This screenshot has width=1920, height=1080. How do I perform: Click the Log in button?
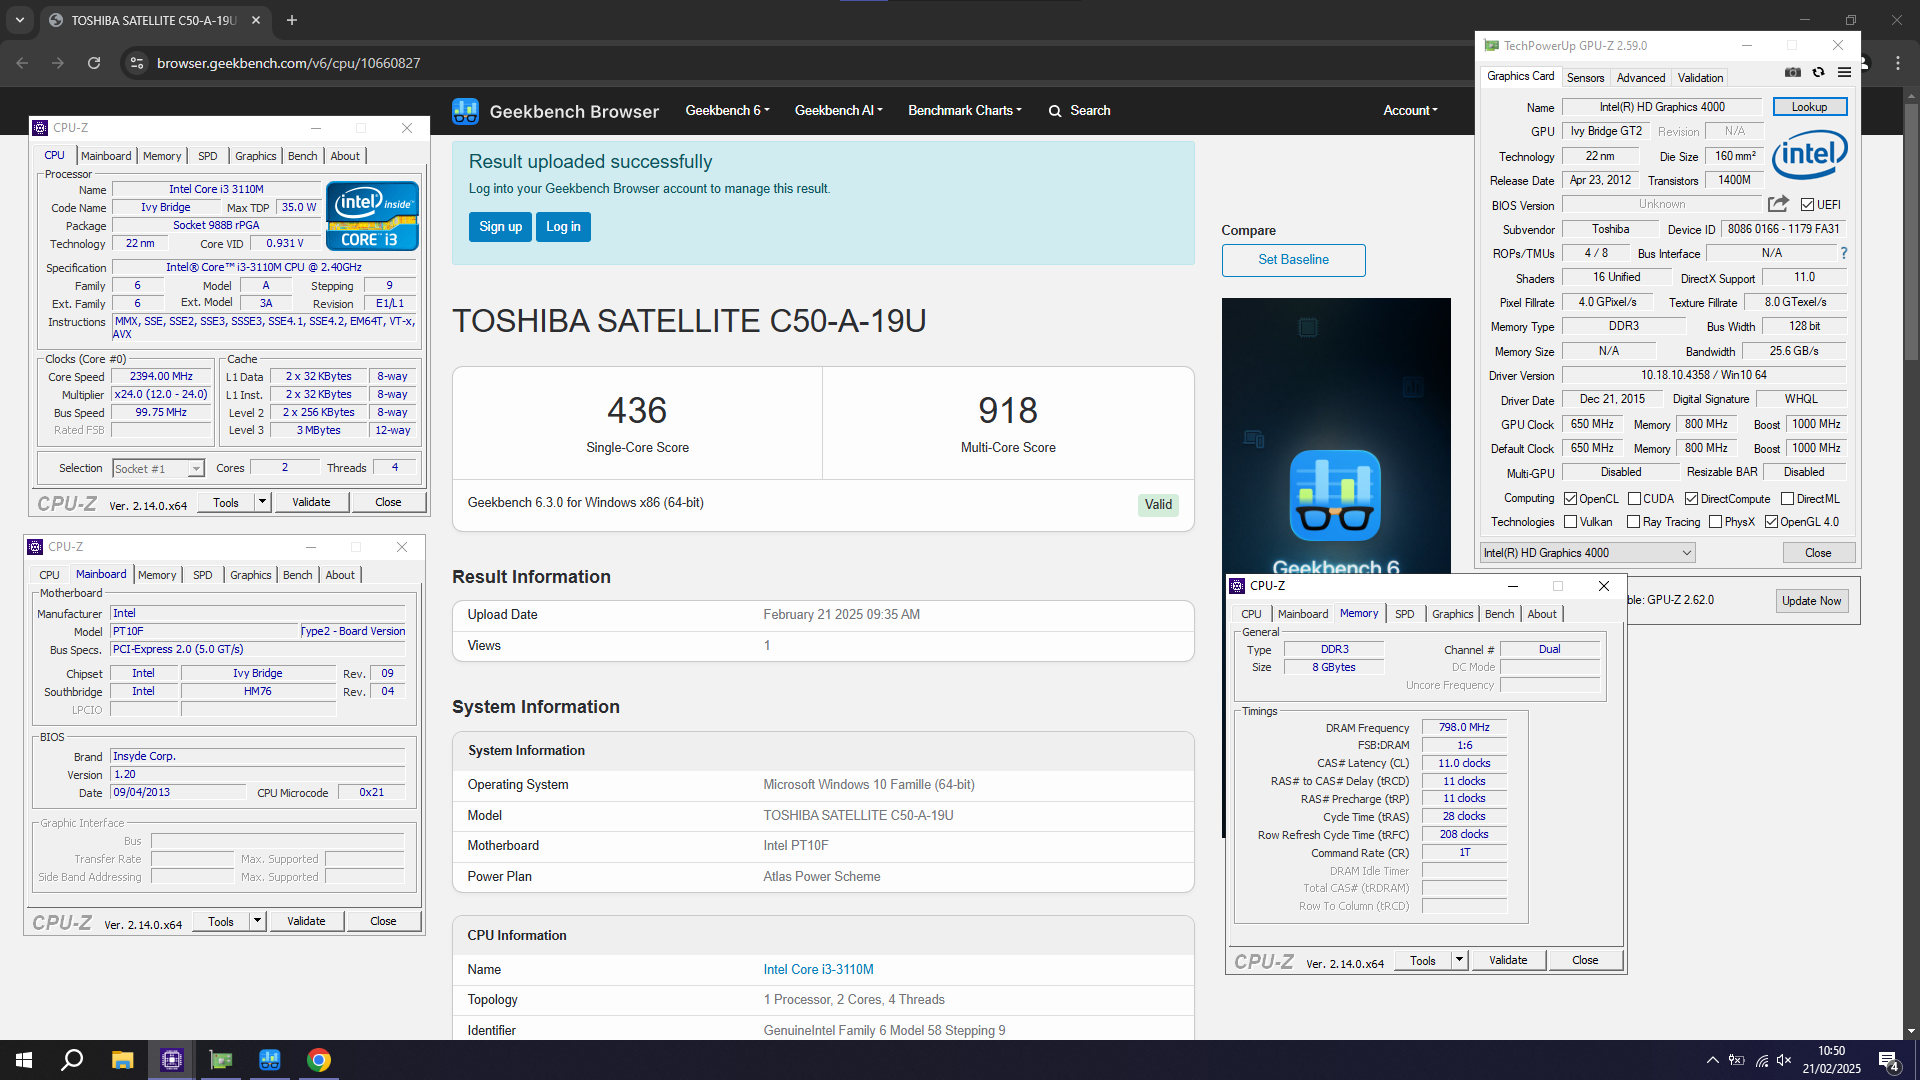tap(563, 227)
